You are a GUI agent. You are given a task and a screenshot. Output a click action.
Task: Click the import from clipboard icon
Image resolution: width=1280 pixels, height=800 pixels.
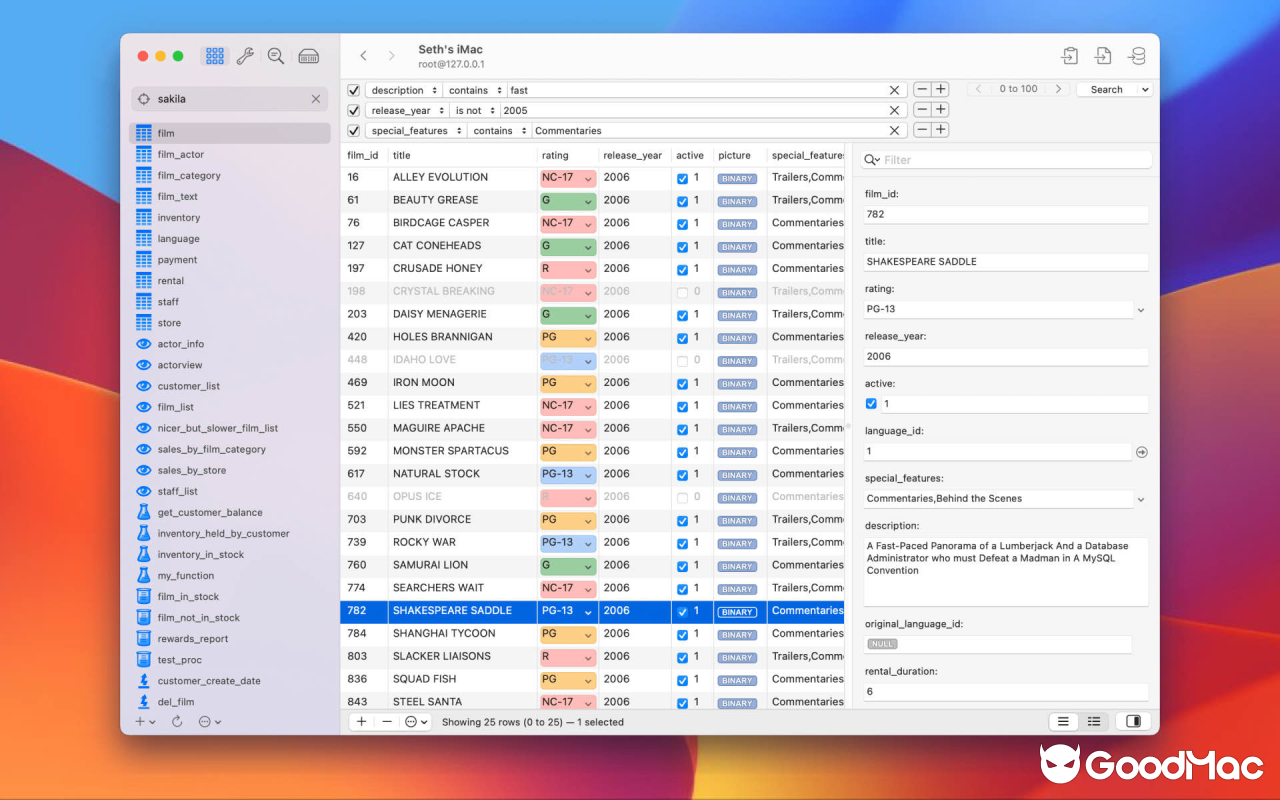click(x=1069, y=56)
